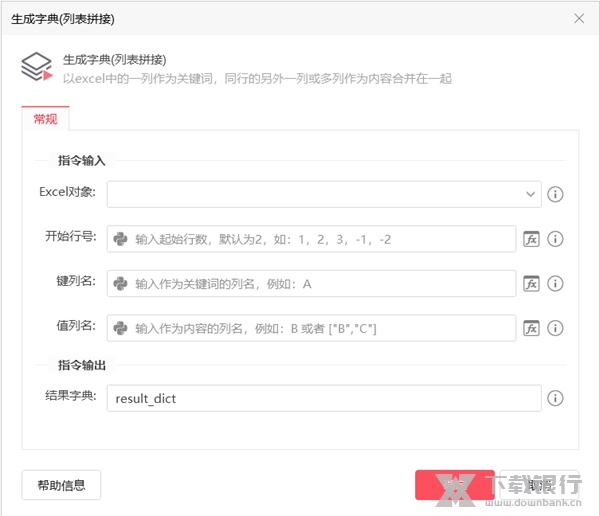Open fx expression editor for 值列名
The width and height of the screenshot is (600, 516).
[532, 328]
